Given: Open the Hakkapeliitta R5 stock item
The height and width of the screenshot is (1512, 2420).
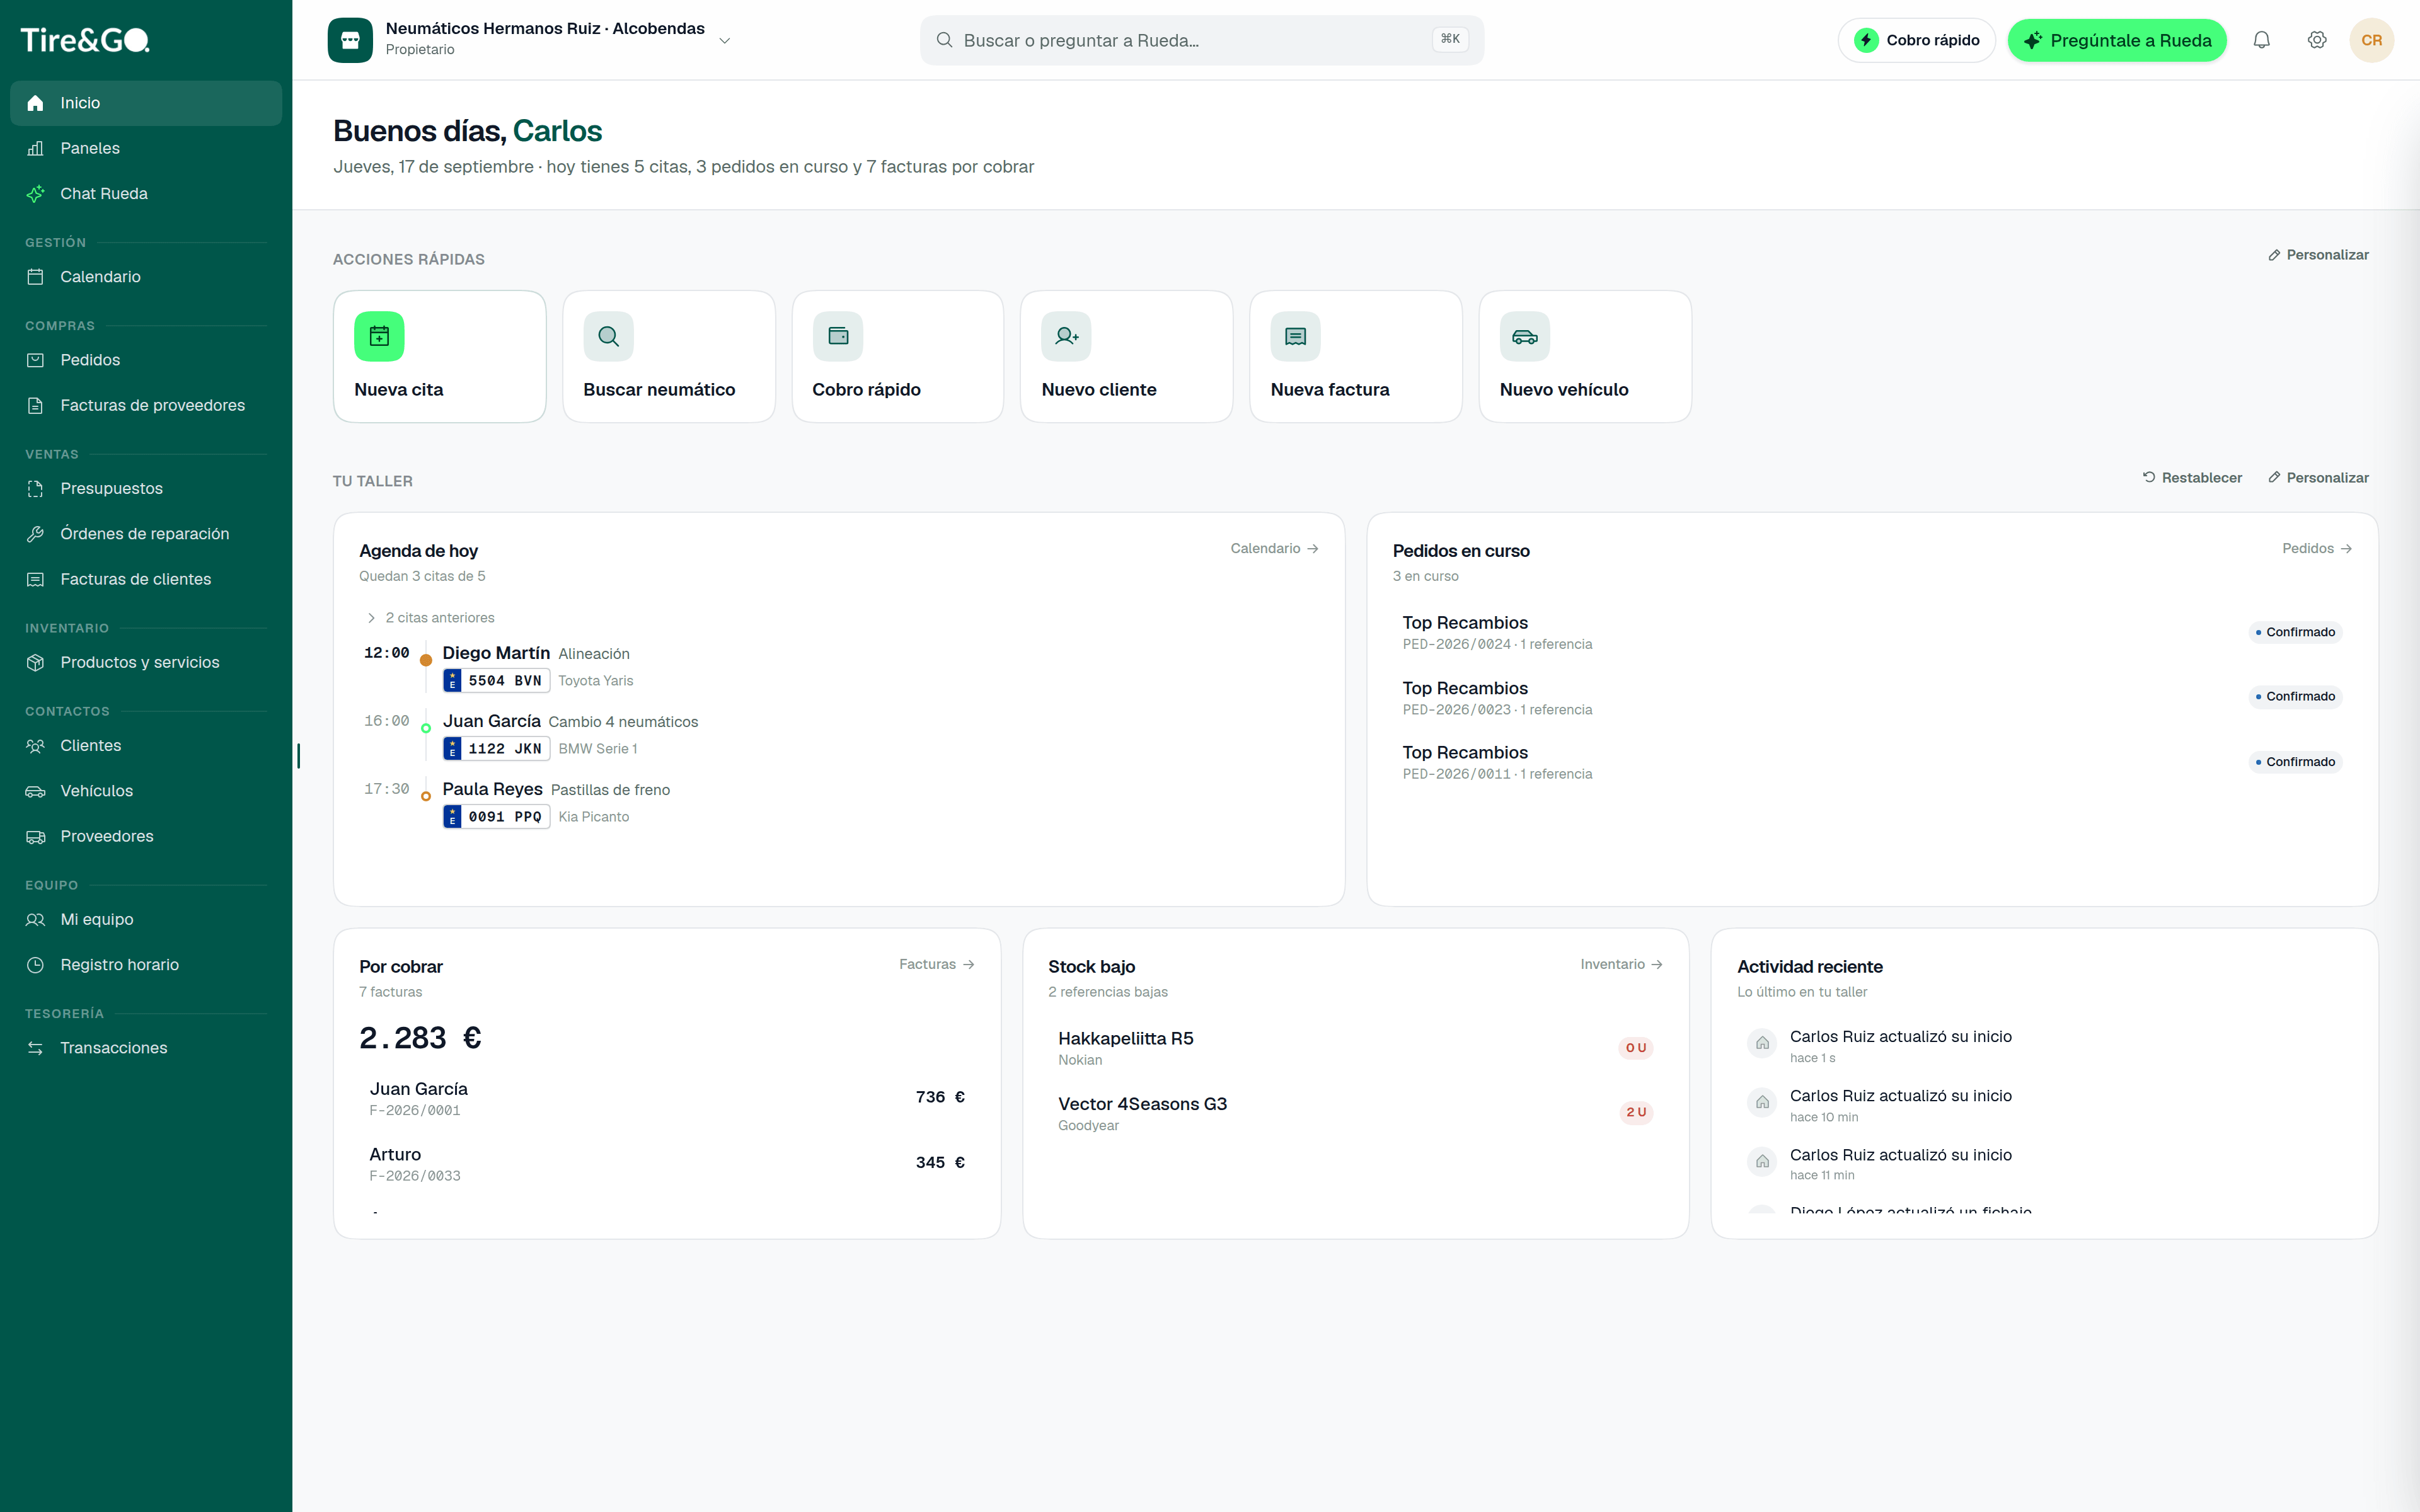Looking at the screenshot, I should (x=1355, y=1048).
